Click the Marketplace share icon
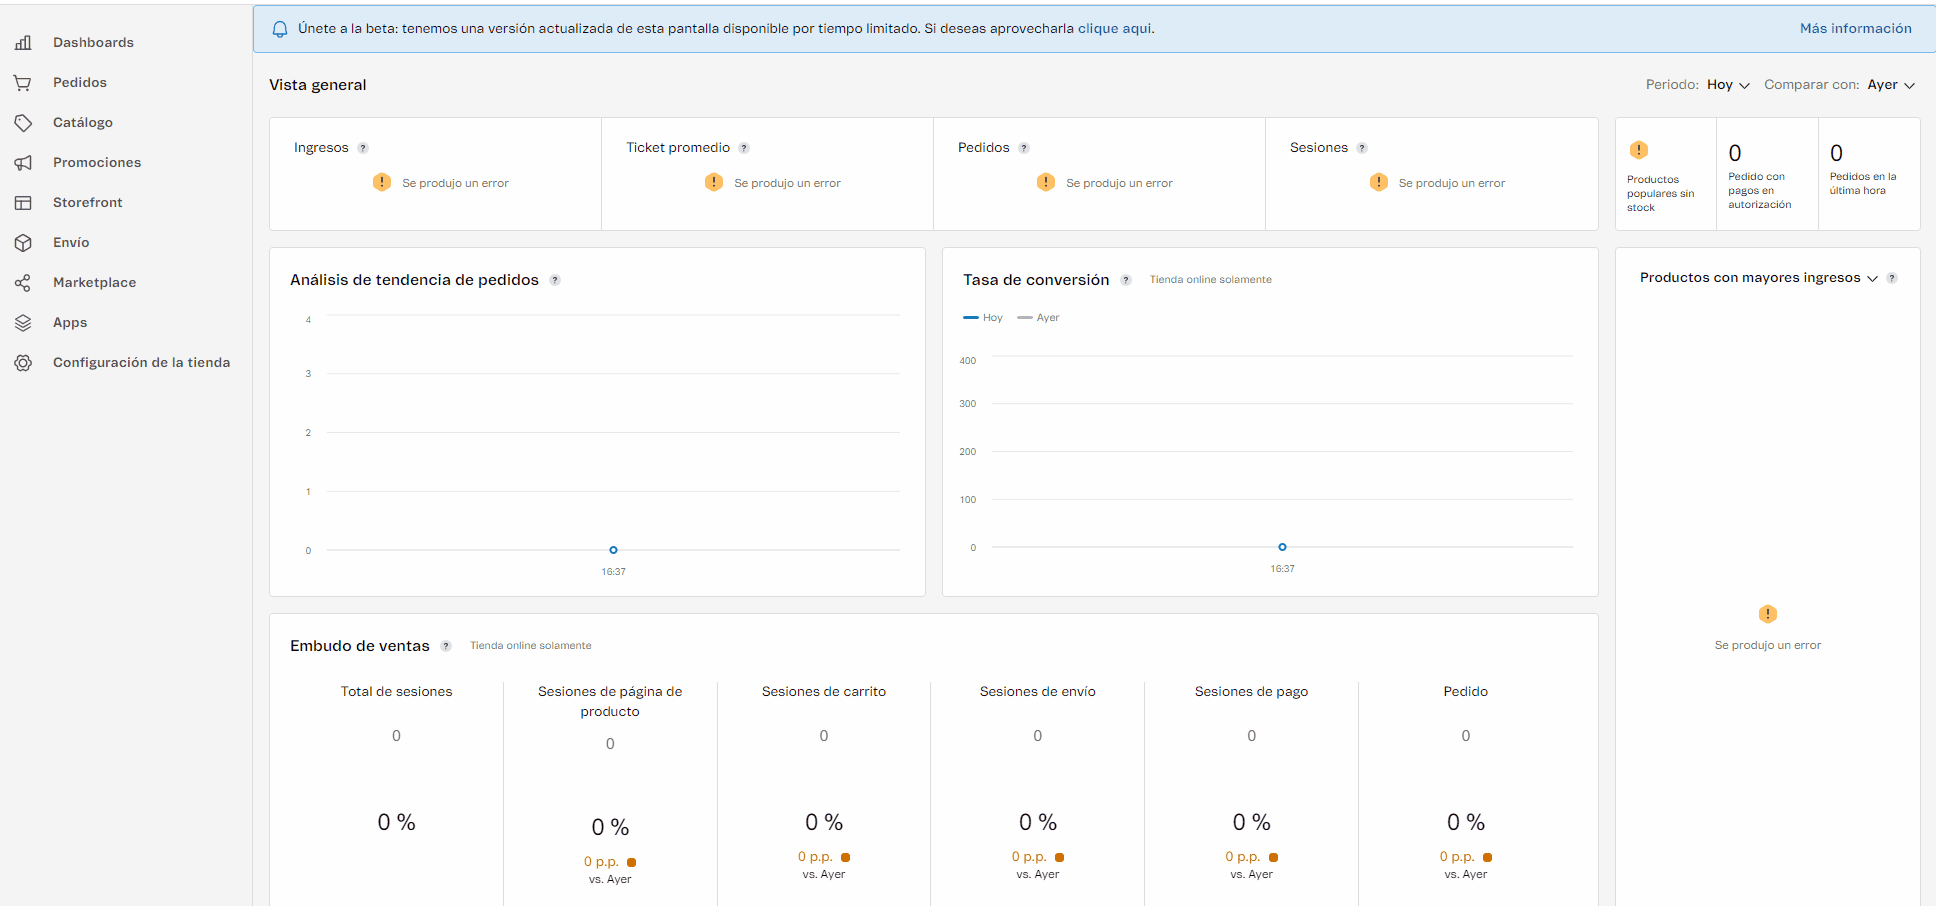The height and width of the screenshot is (906, 1936). click(x=23, y=283)
